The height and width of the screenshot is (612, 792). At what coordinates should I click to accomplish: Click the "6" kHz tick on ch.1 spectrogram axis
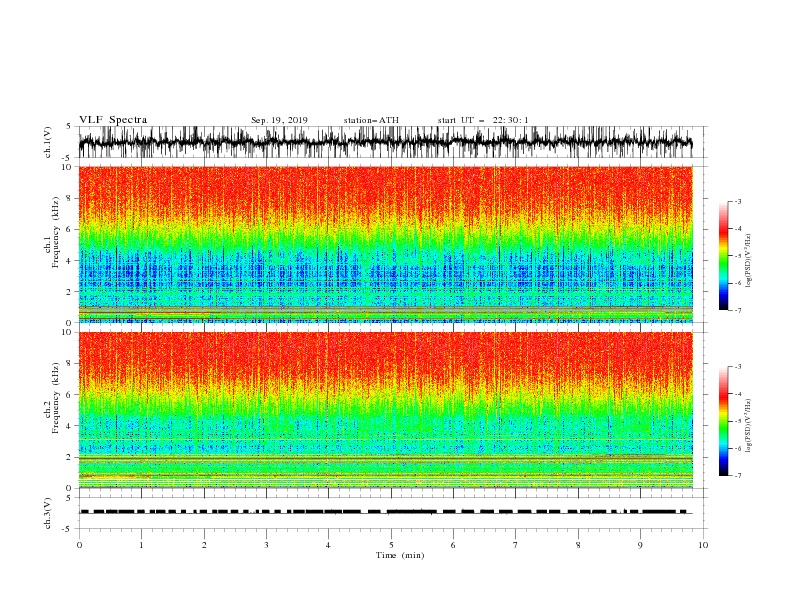[70, 230]
